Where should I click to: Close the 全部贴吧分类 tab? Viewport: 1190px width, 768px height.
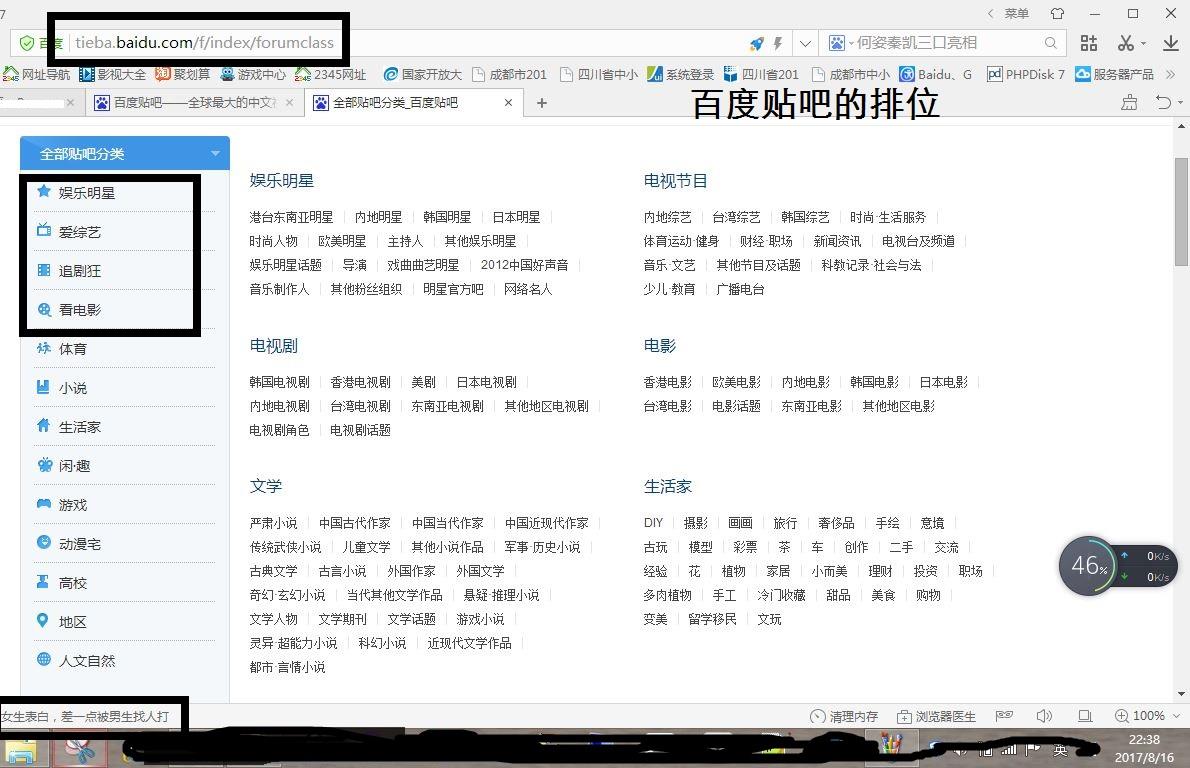click(x=508, y=102)
